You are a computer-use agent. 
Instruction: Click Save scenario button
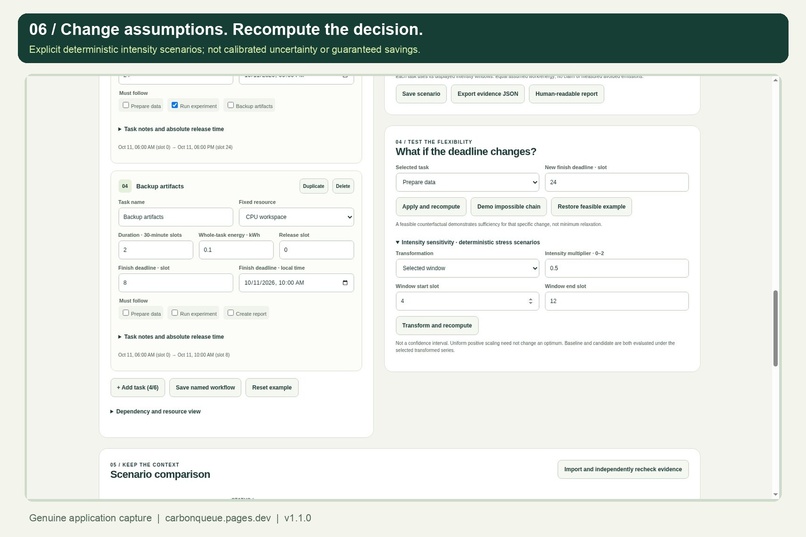(x=421, y=94)
